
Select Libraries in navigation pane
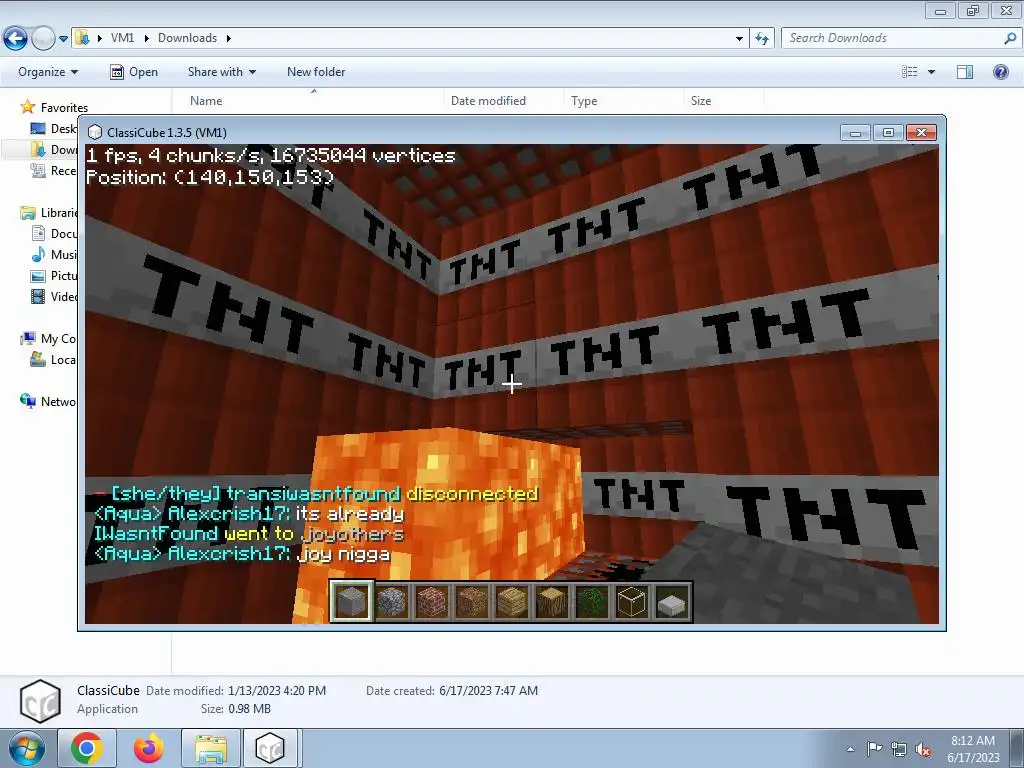click(49, 212)
